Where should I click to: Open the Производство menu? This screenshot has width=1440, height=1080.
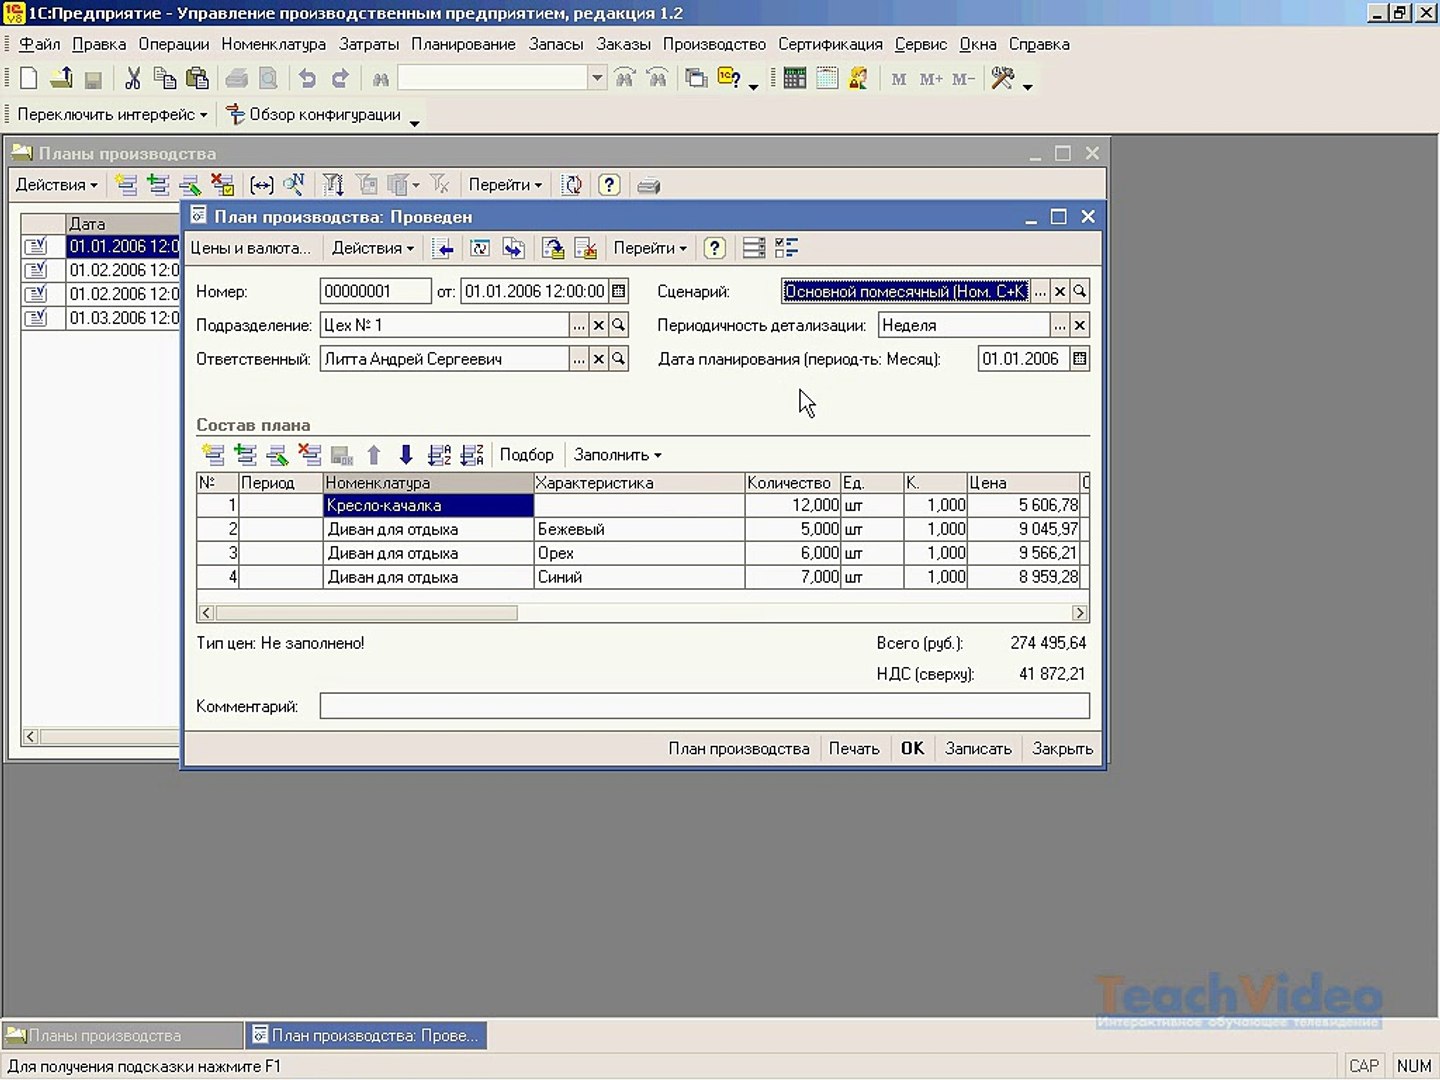(x=714, y=44)
